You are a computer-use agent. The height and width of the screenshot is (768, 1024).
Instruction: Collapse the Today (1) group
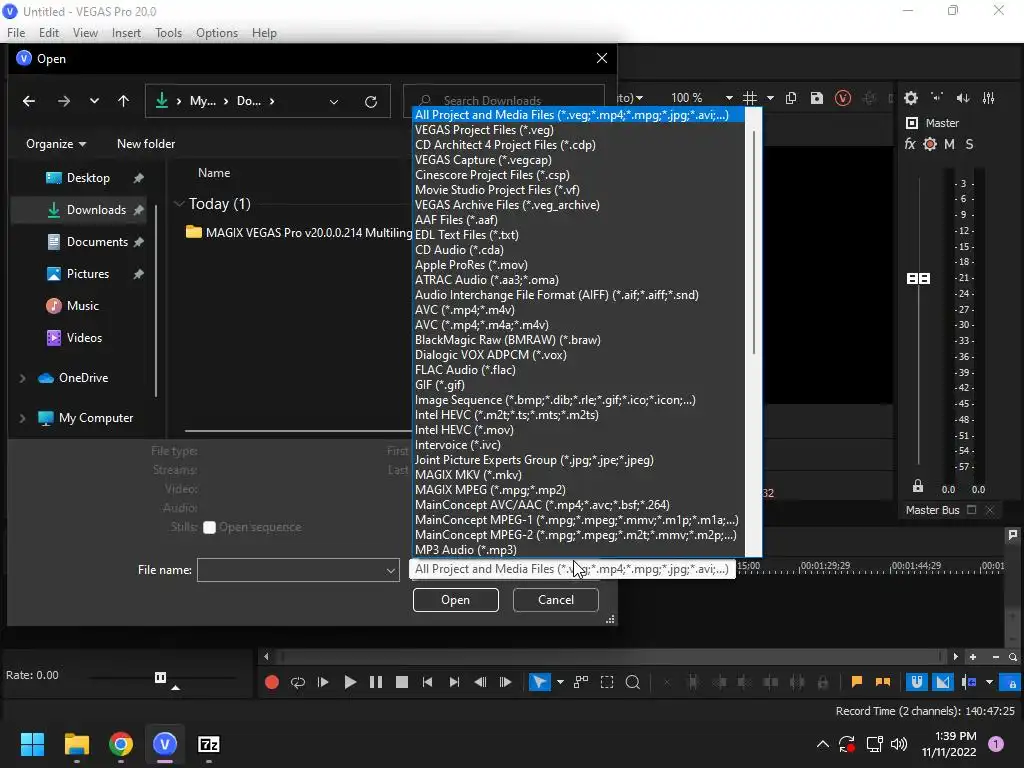[179, 204]
